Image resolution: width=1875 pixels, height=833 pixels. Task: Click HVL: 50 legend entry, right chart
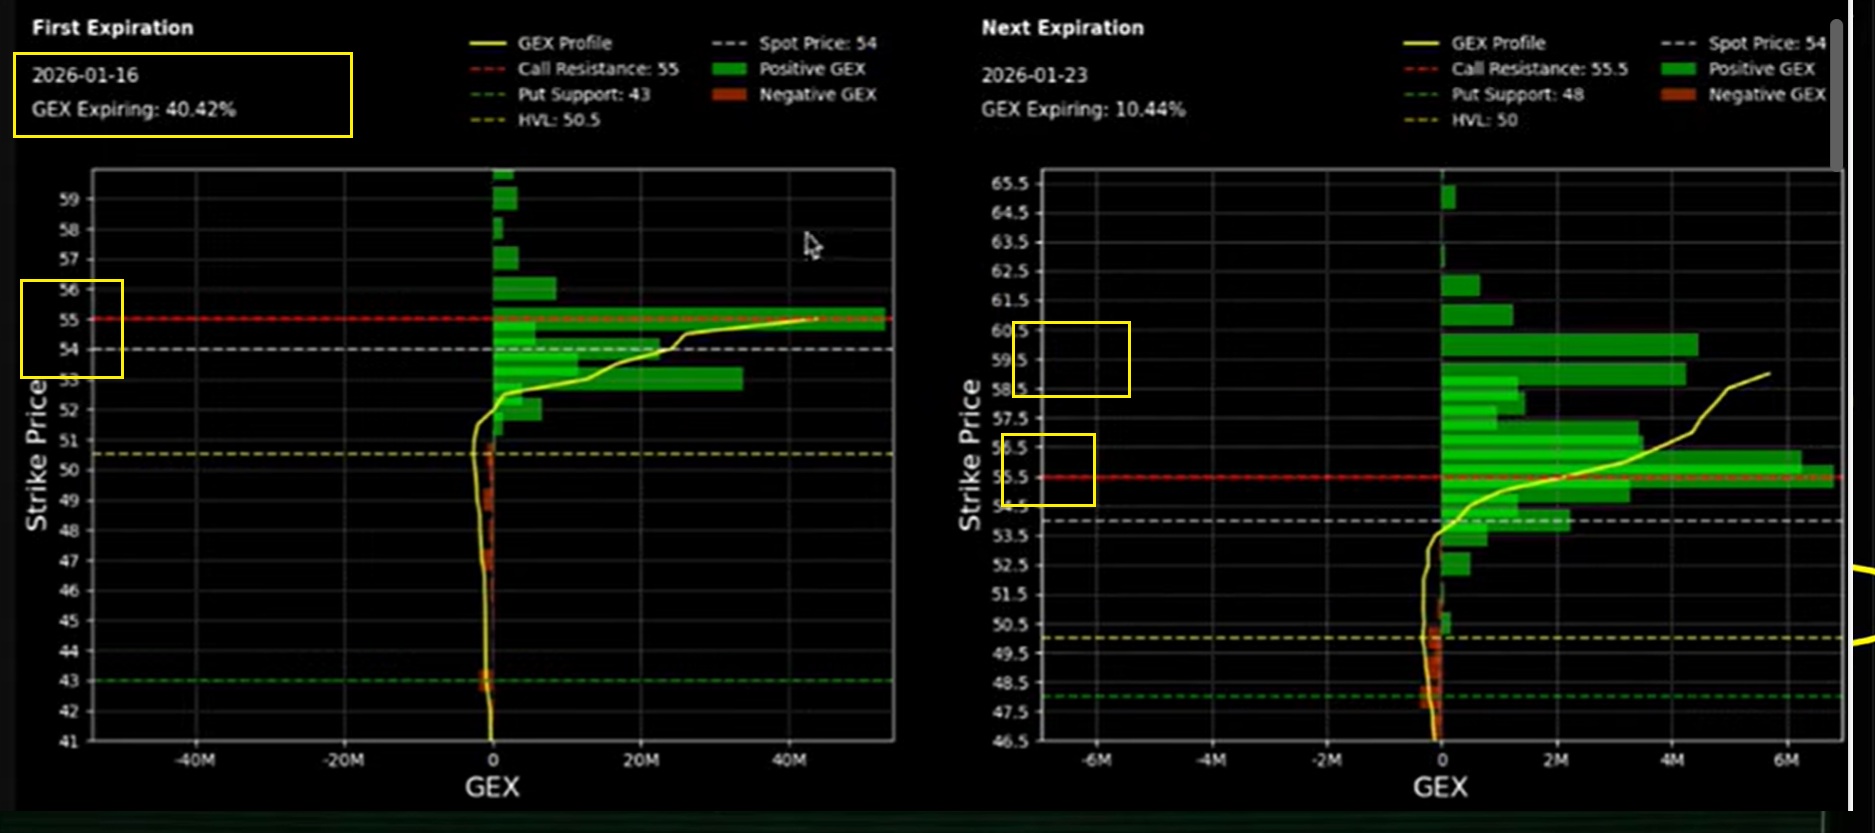pyautogui.click(x=1461, y=120)
